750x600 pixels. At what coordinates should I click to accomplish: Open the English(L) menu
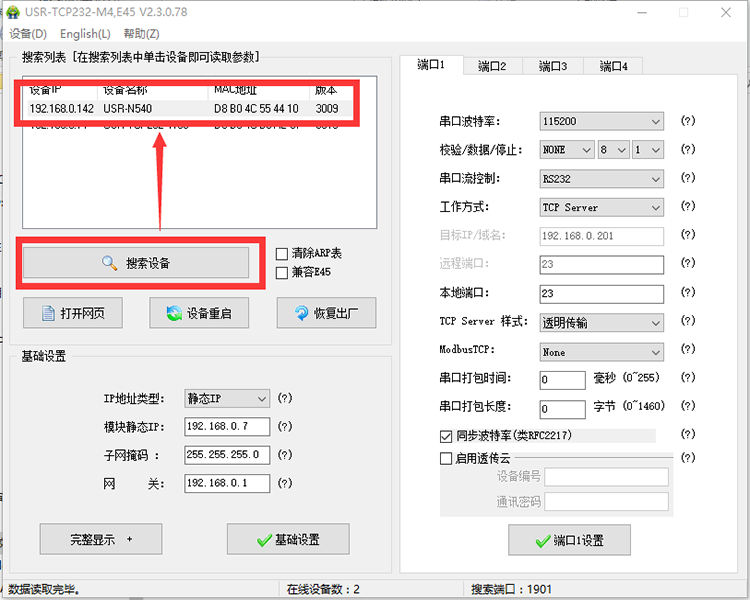tap(85, 34)
